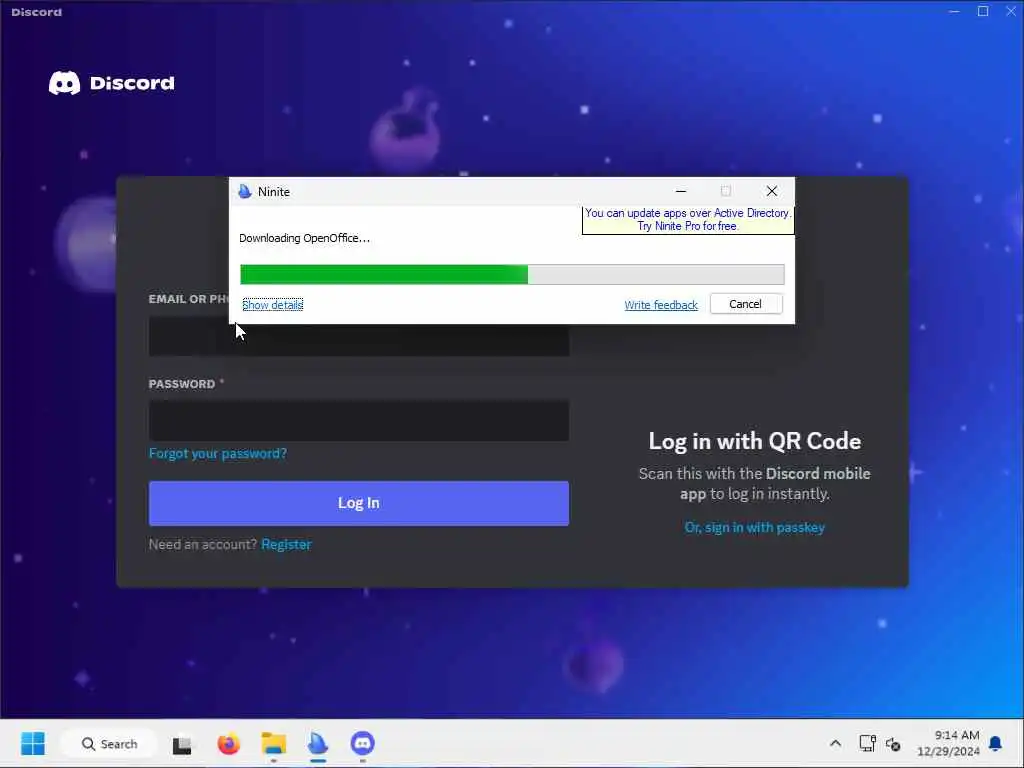
Task: Click the Ninite Pro Active Directory banner
Action: pyautogui.click(x=688, y=219)
